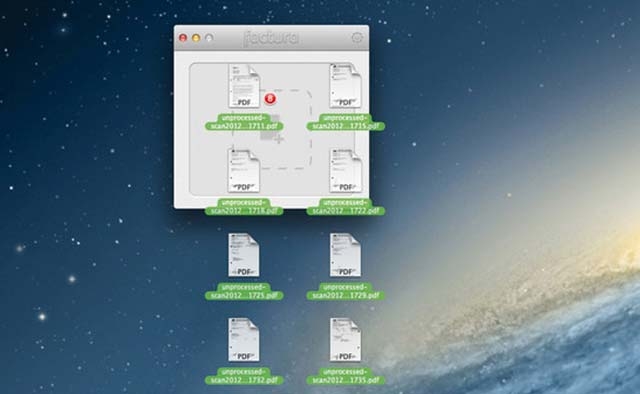
Task: Select the PDF icon for scan2012...1718.pdf
Action: tap(244, 171)
